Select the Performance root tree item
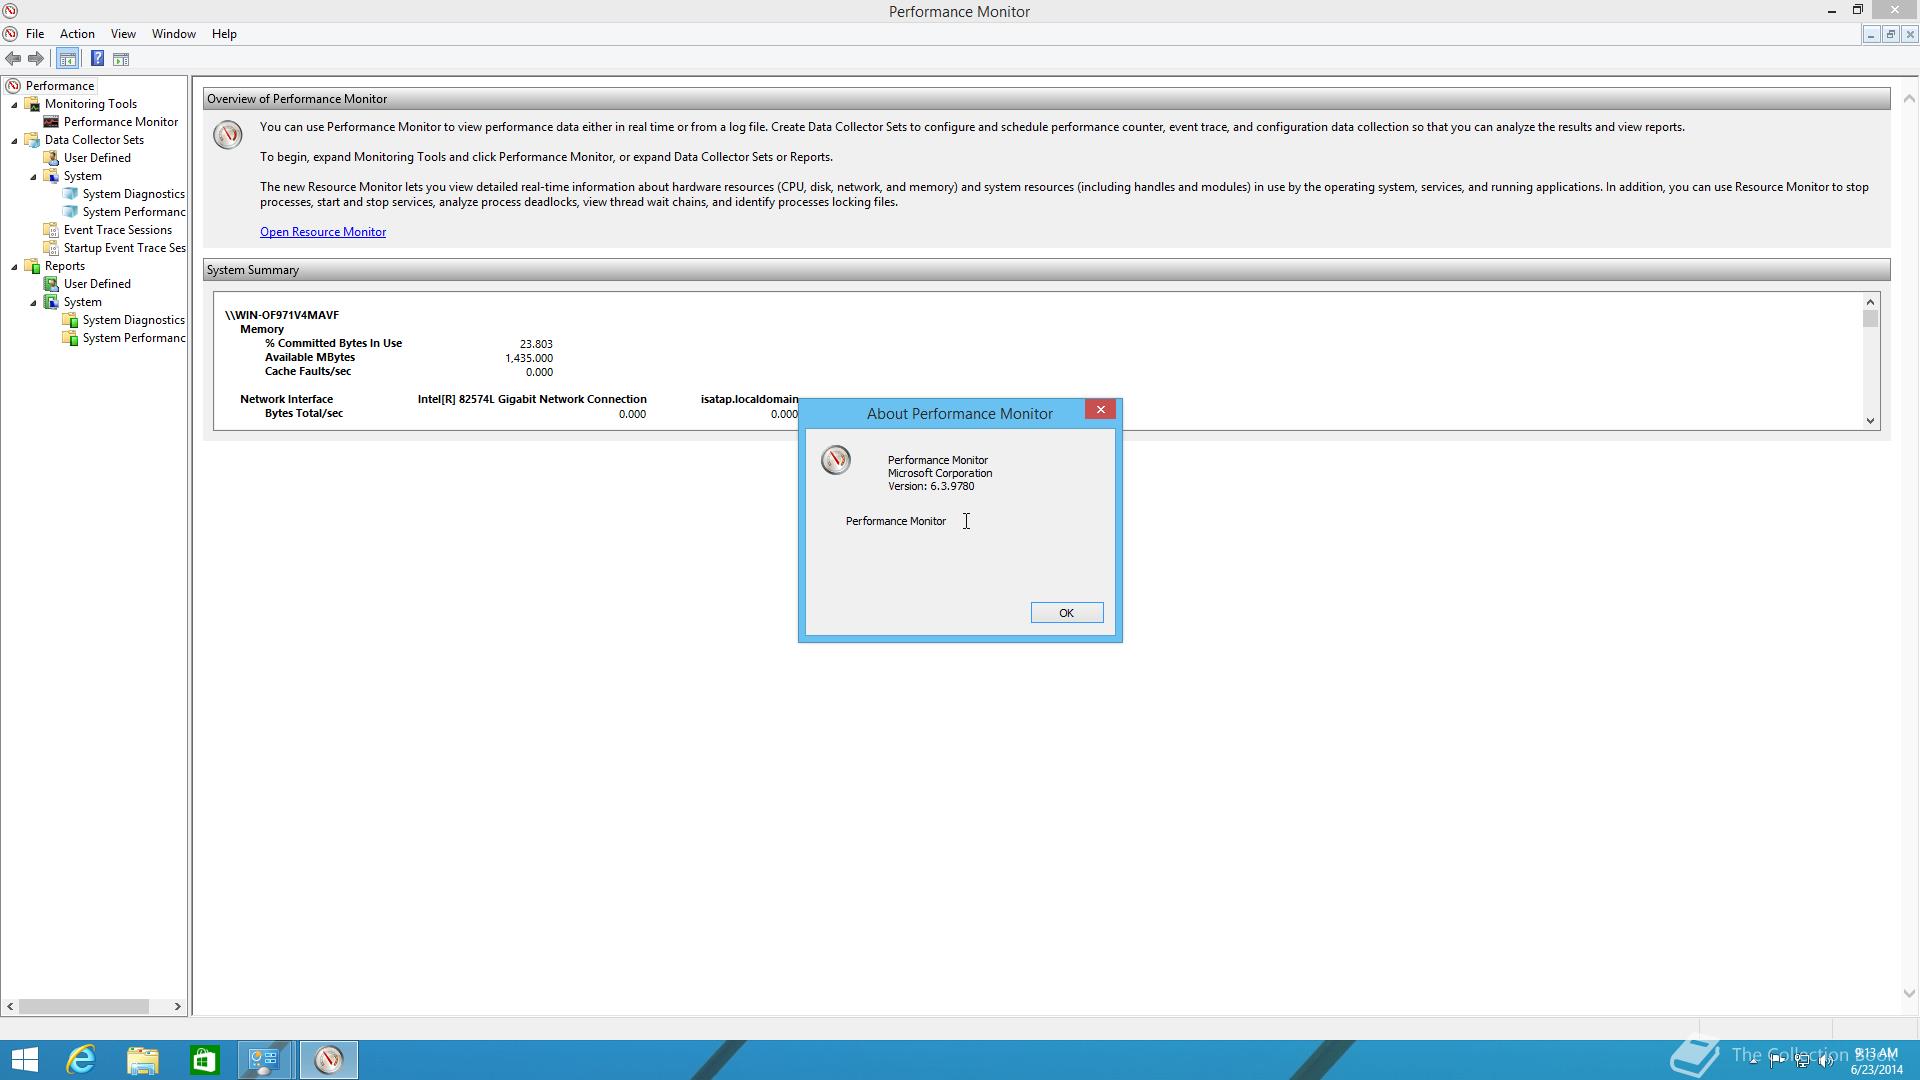 click(x=60, y=86)
